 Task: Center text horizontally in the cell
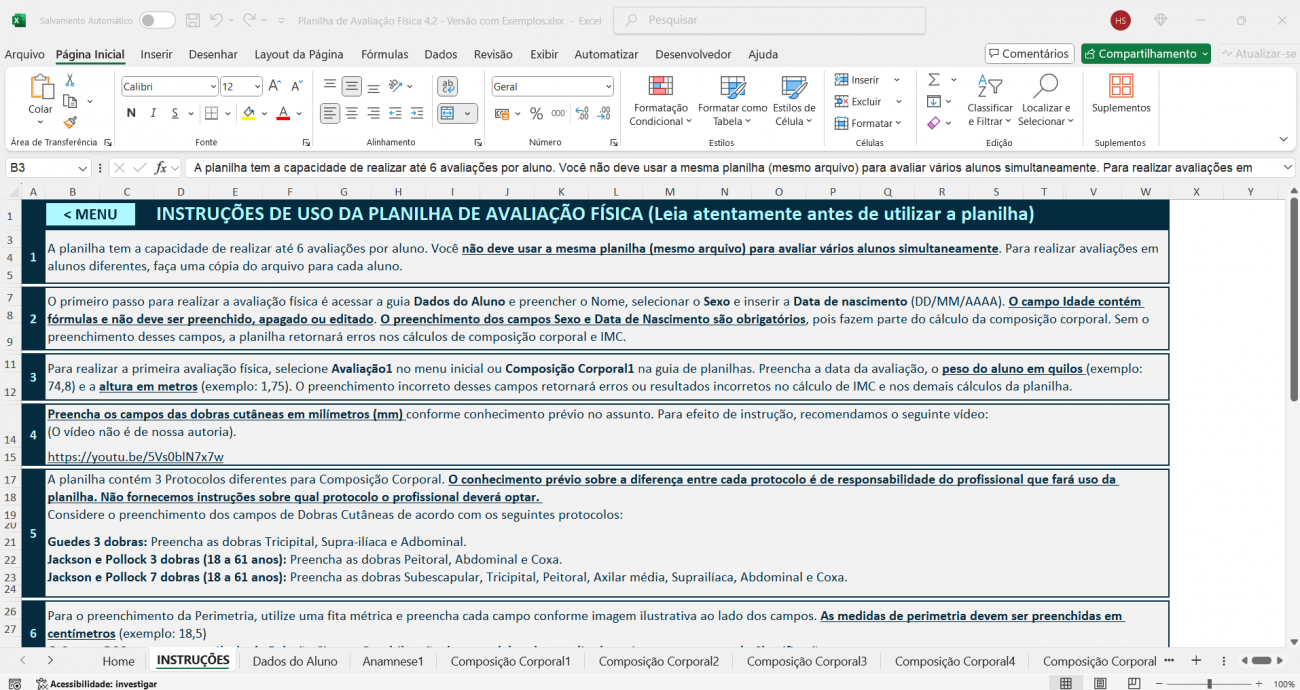point(351,113)
